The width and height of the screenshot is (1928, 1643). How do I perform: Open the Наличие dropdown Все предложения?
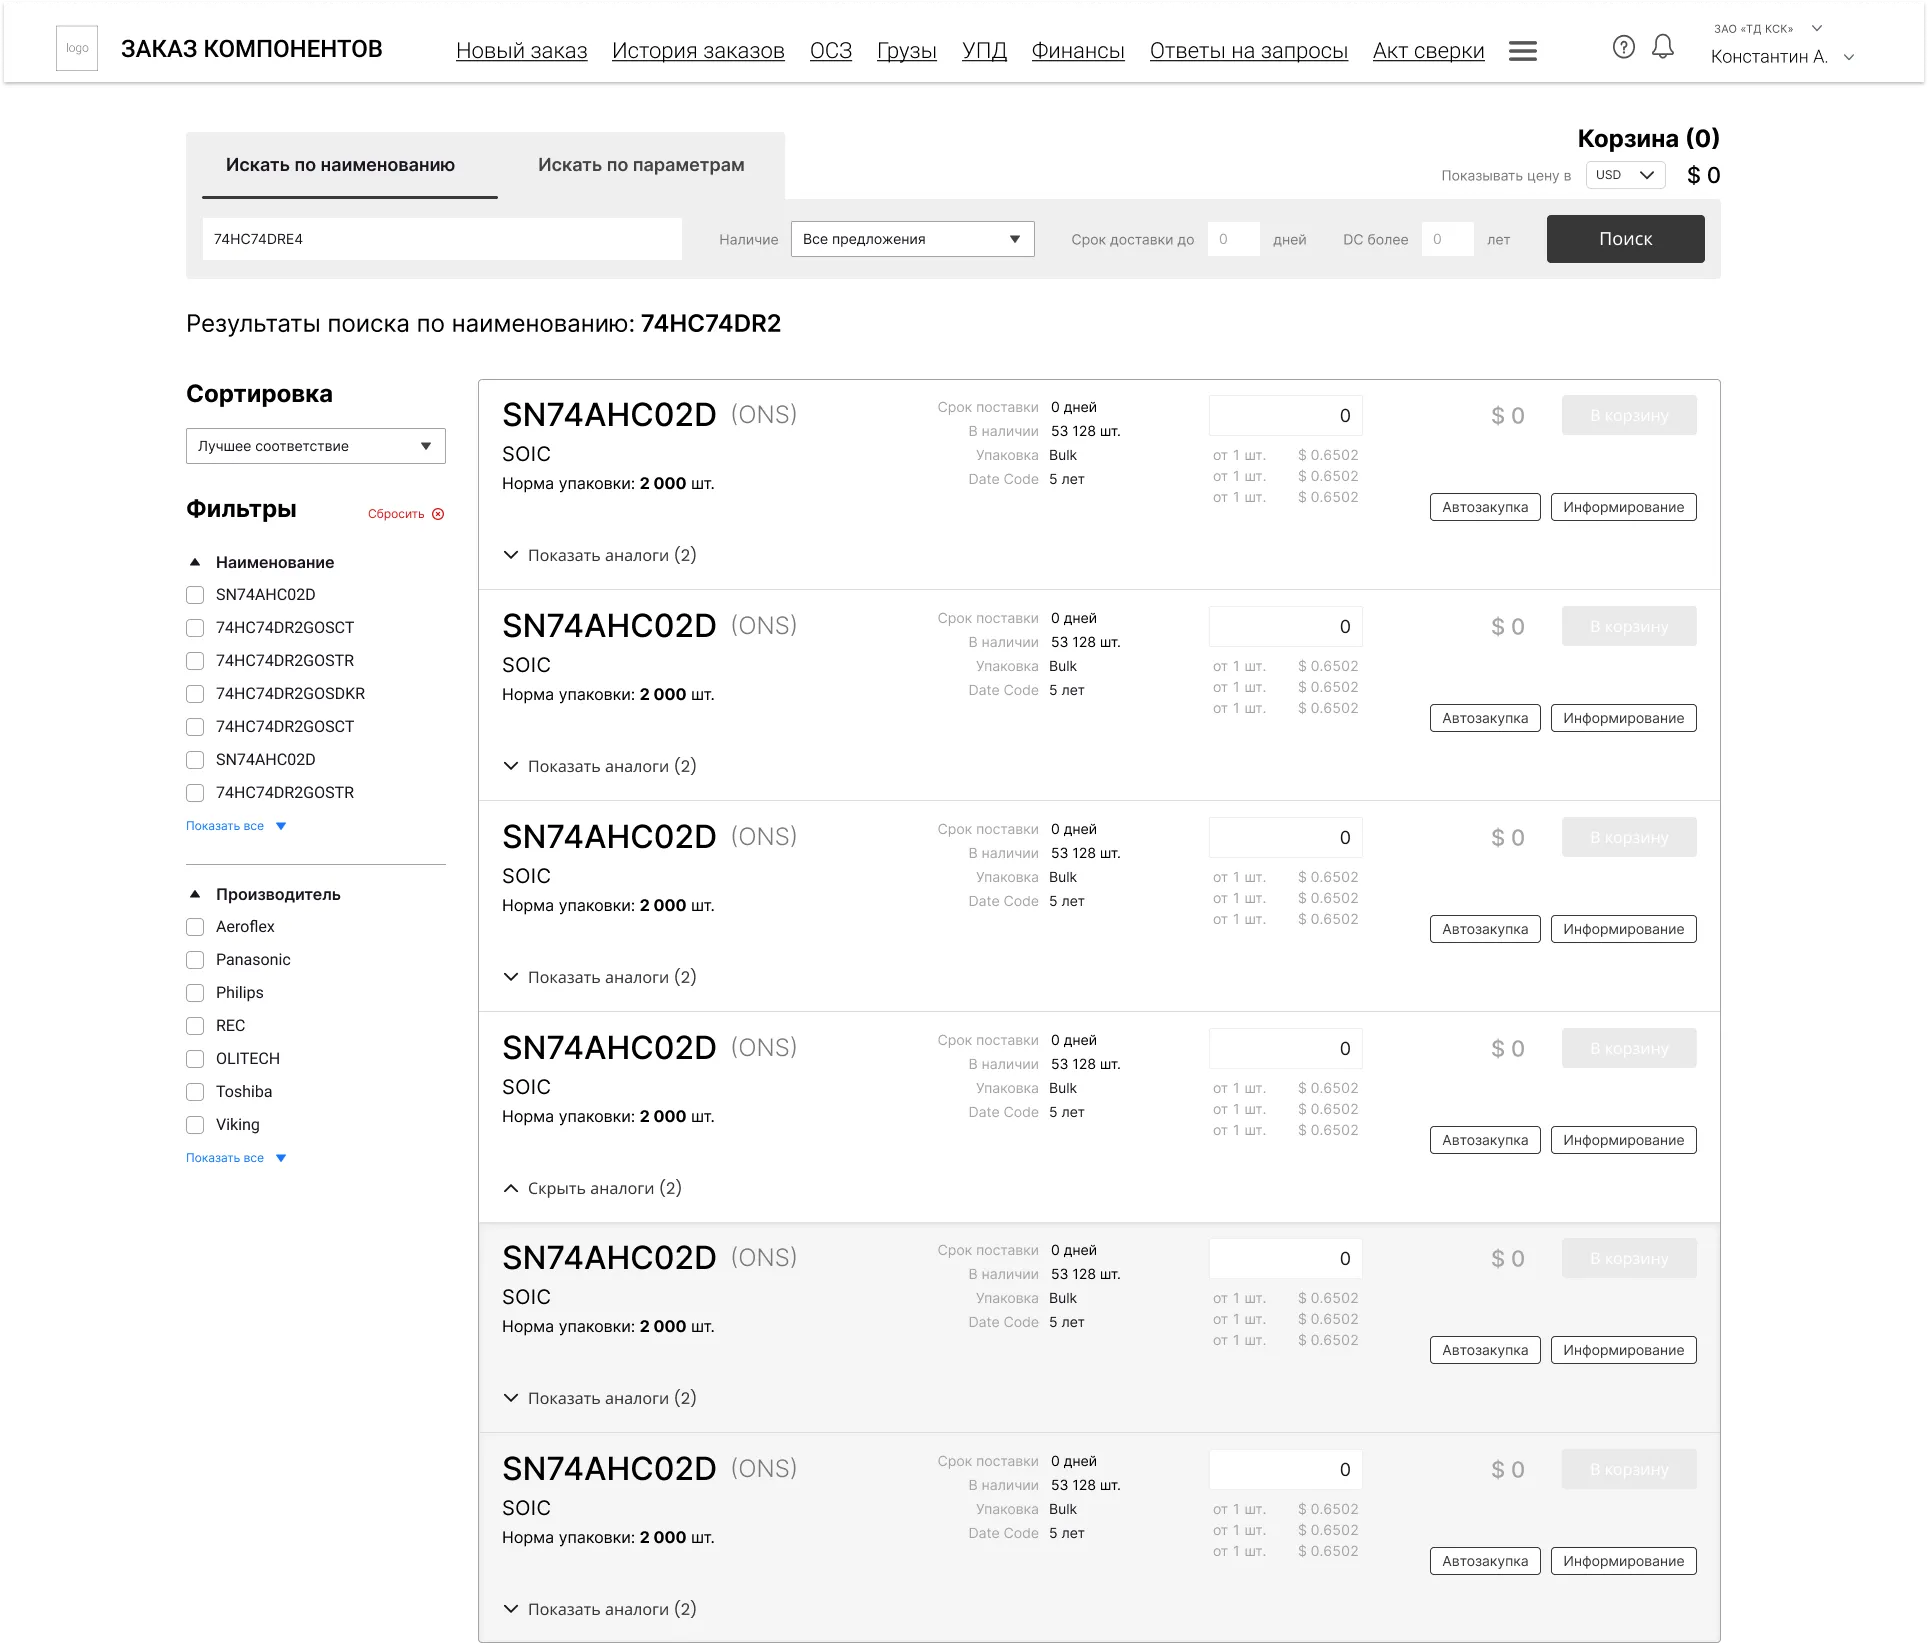(x=912, y=239)
